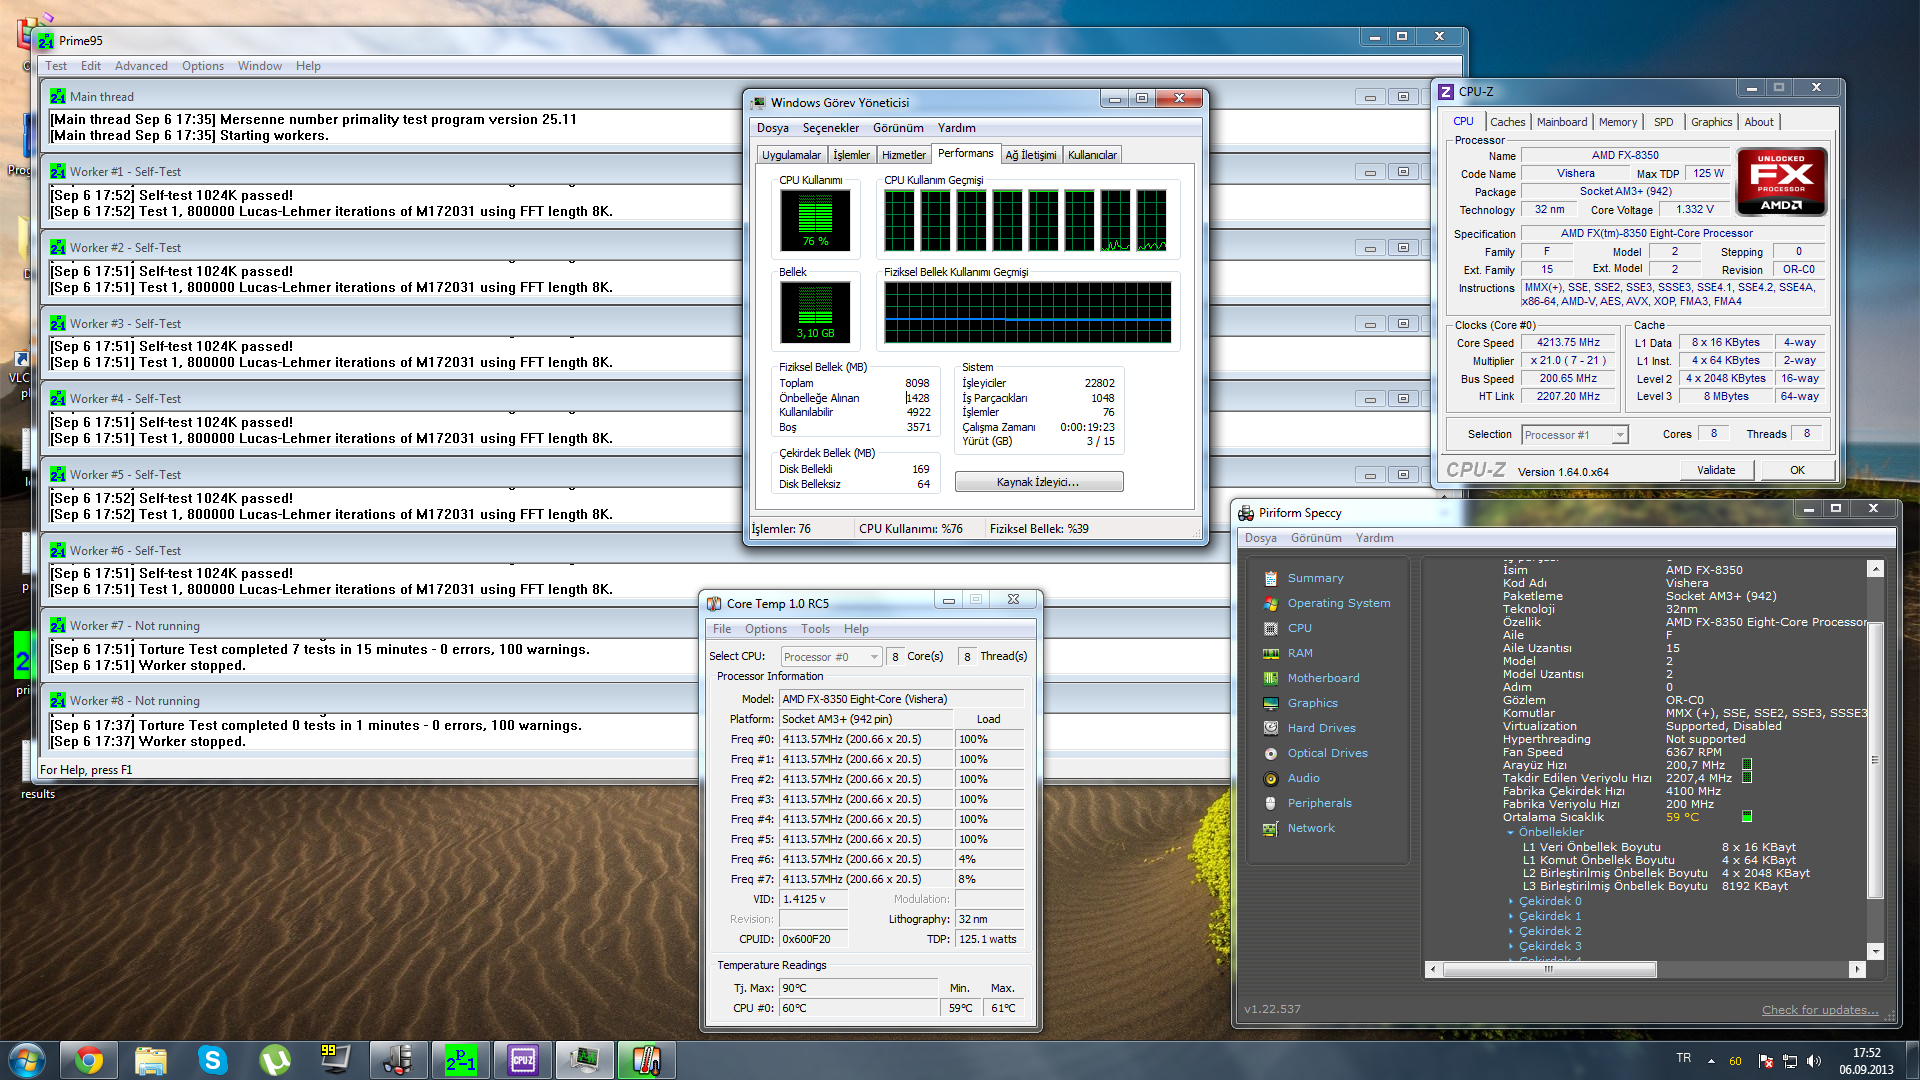Image resolution: width=1920 pixels, height=1080 pixels.
Task: Switch to Task Manager taskbar icon
Action: (585, 1060)
